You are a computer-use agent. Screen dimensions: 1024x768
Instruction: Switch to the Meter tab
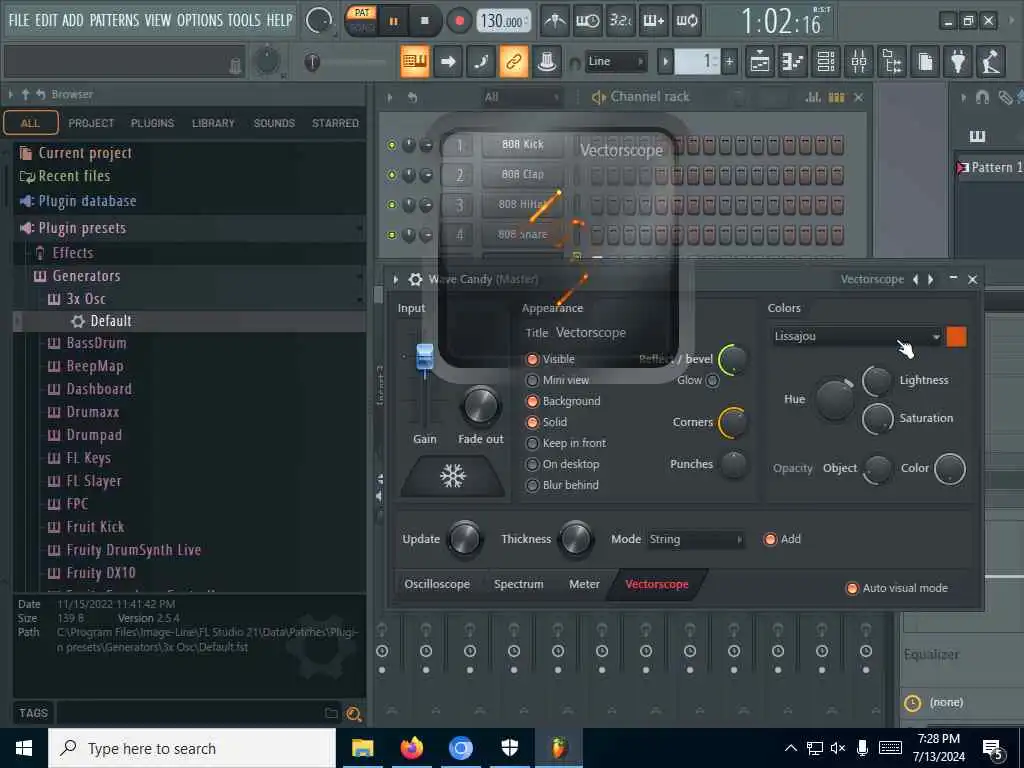(x=584, y=584)
